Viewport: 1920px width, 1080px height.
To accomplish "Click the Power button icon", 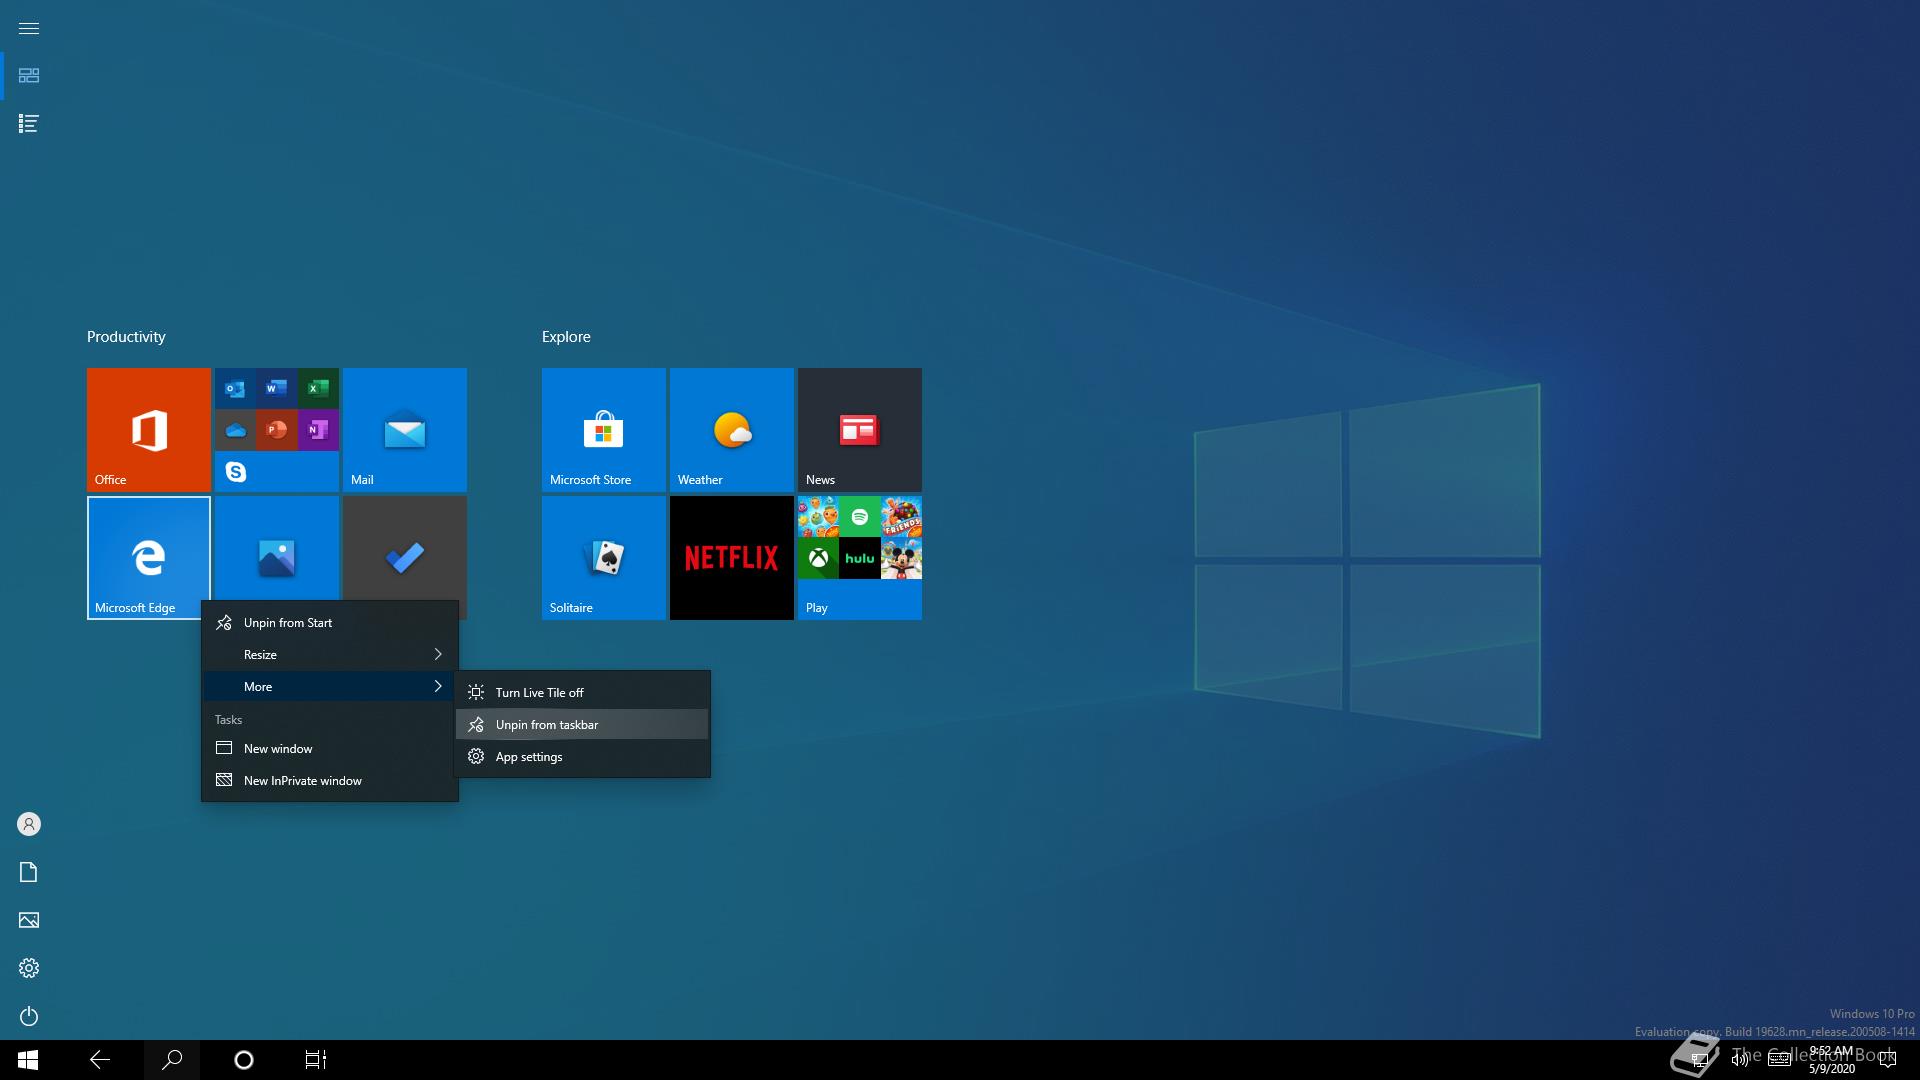I will coord(29,1016).
